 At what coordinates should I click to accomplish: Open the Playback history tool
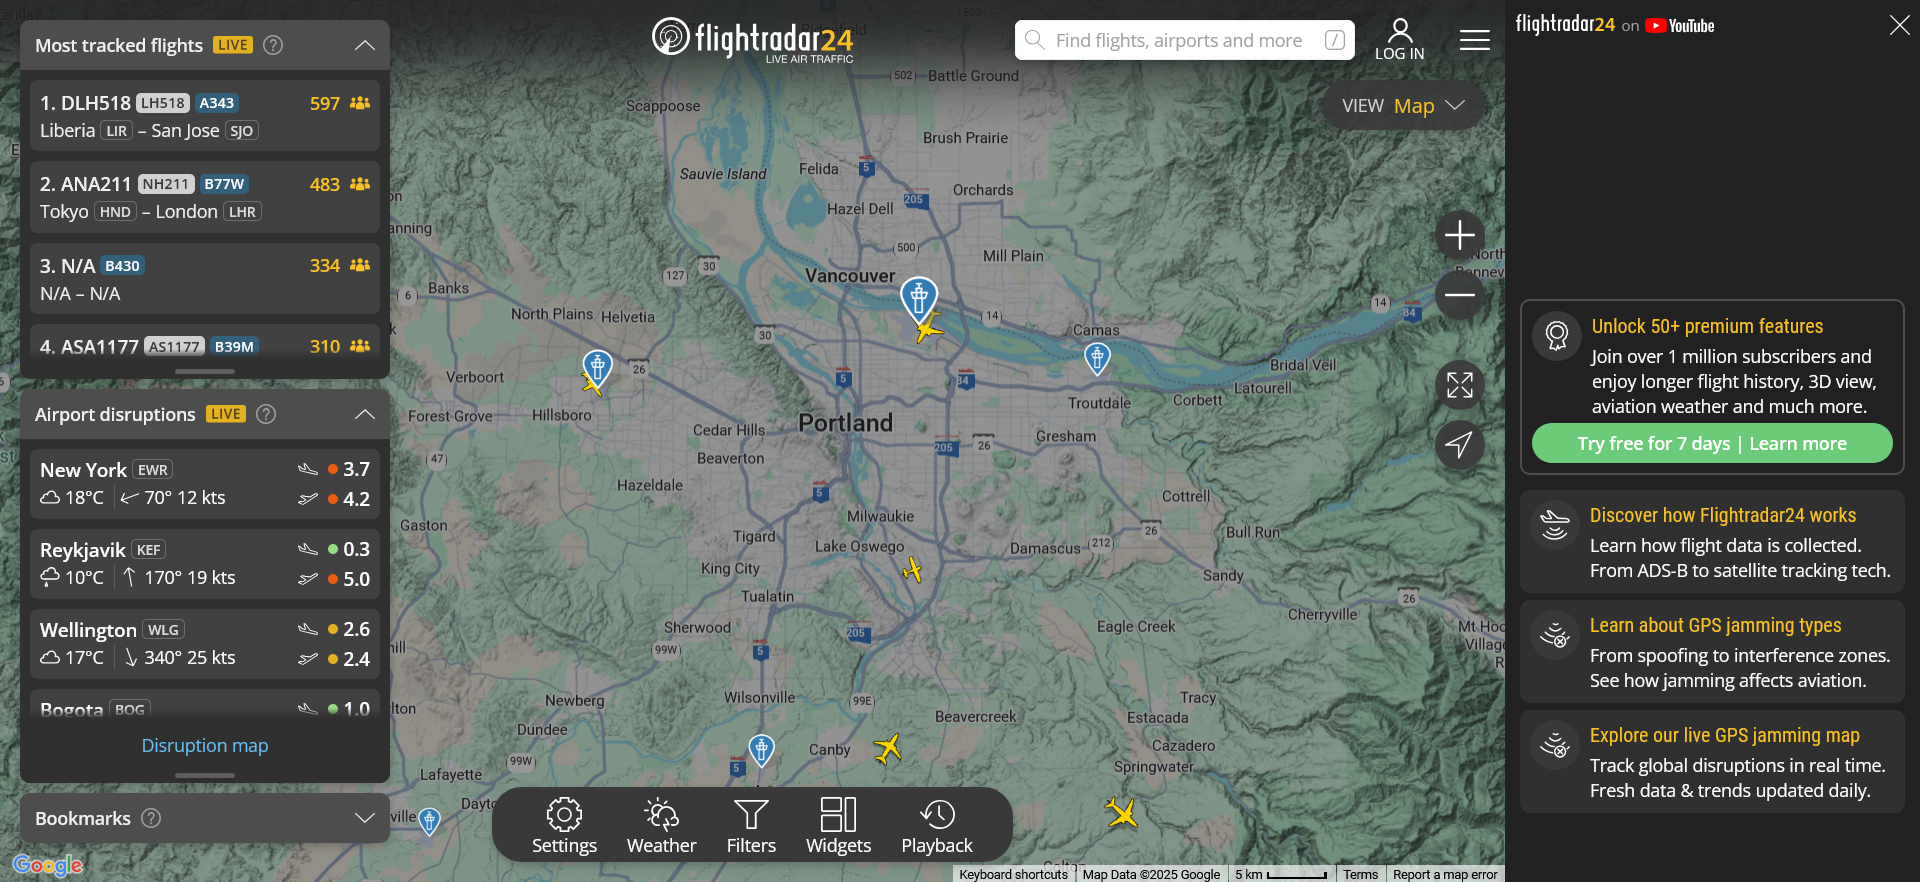pyautogui.click(x=937, y=826)
